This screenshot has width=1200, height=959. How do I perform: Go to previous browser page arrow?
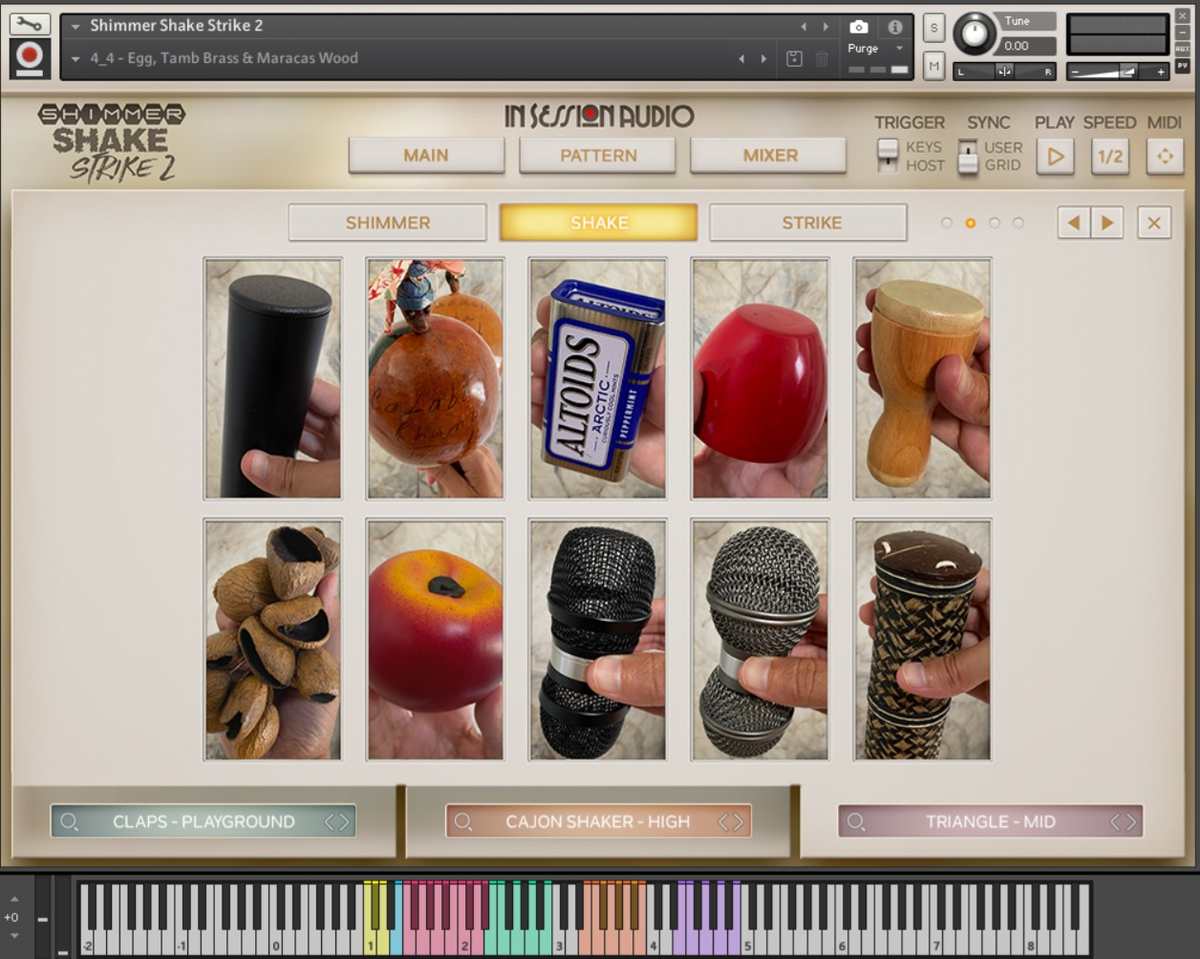(x=1074, y=223)
